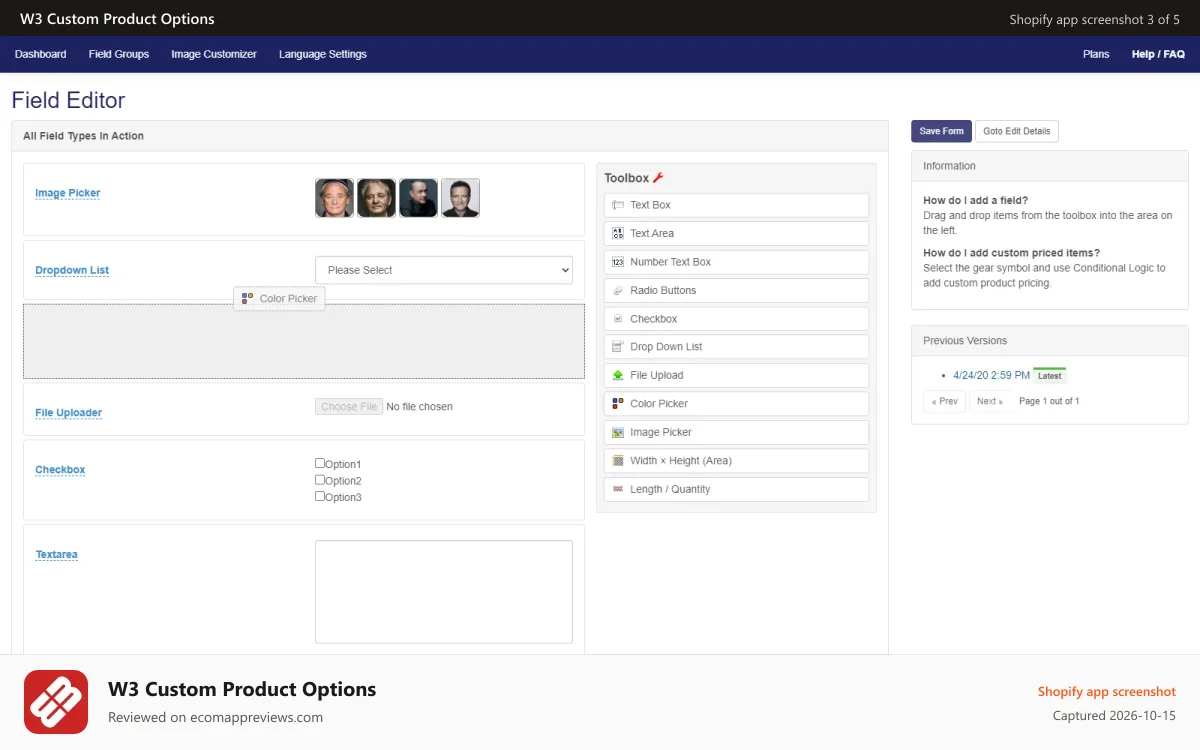Tick the Option1 checkbox
The image size is (1200, 750).
320,463
